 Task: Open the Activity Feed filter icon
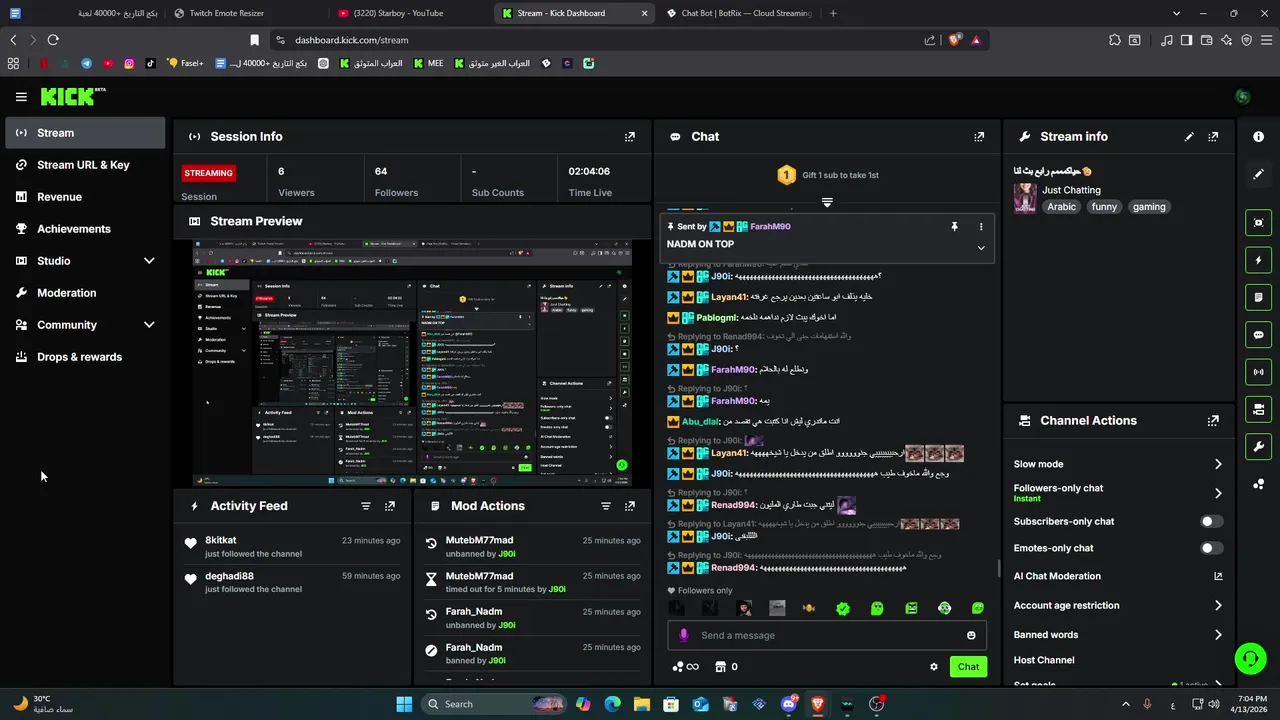[x=366, y=506]
